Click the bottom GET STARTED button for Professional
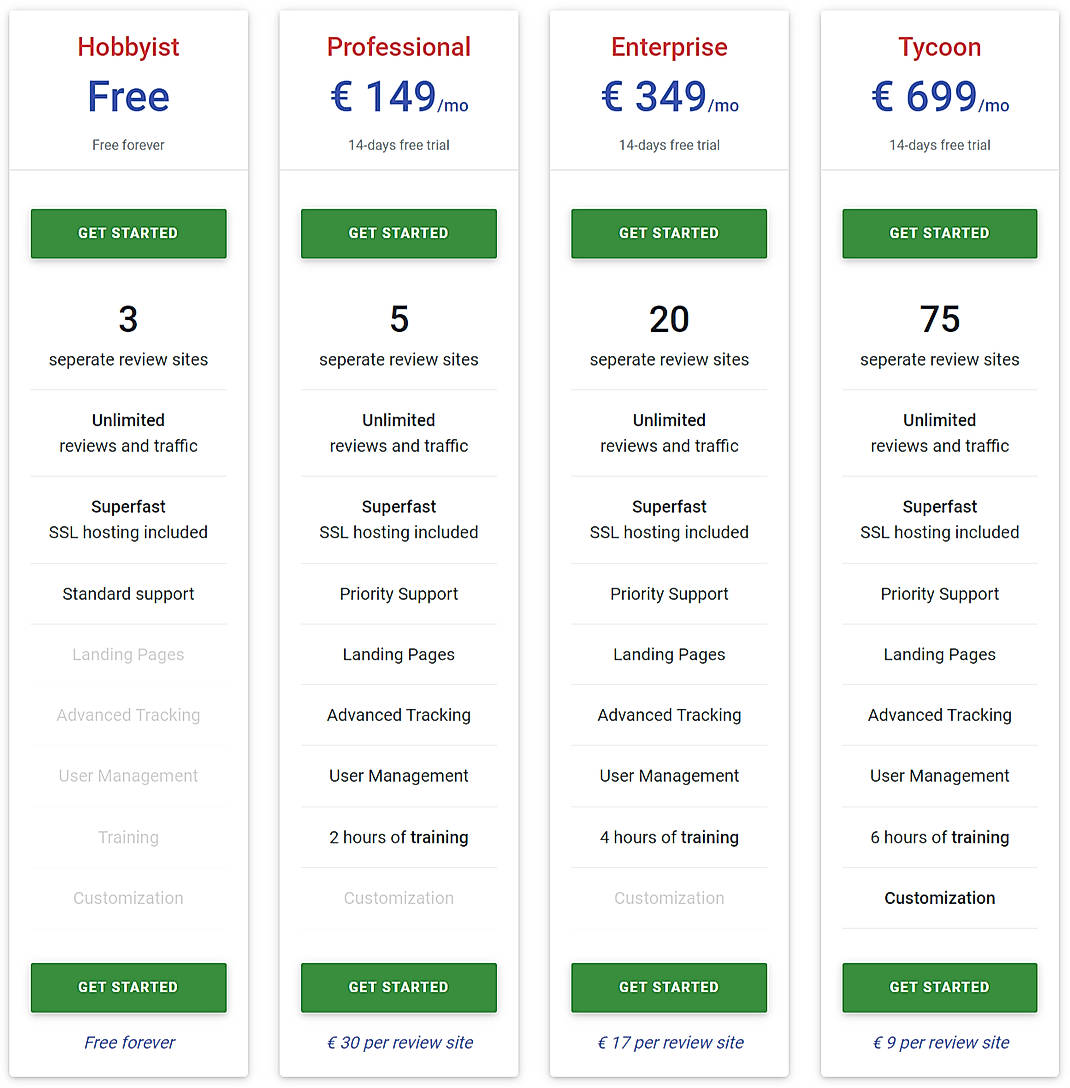 pos(398,987)
